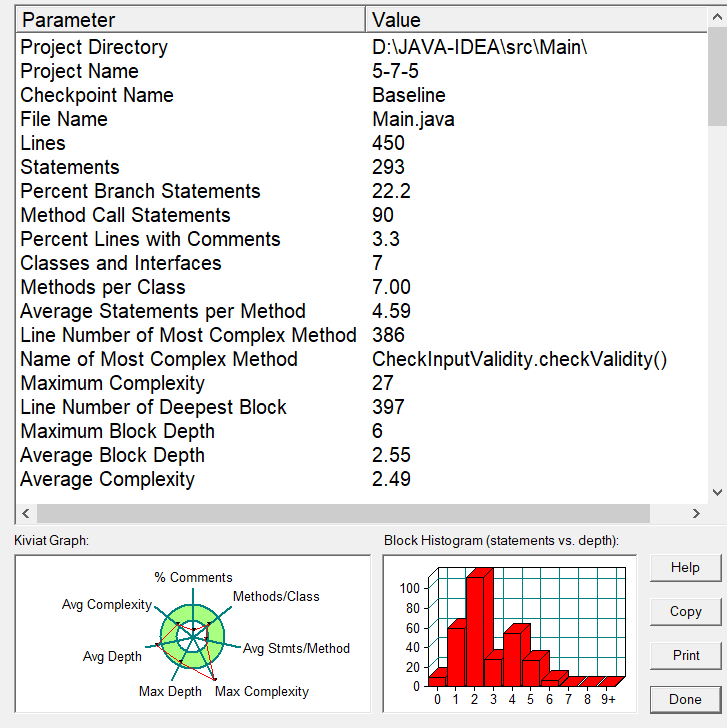Select the Percent Branch Statements row
Screen dimensions: 727x728
pyautogui.click(x=362, y=191)
